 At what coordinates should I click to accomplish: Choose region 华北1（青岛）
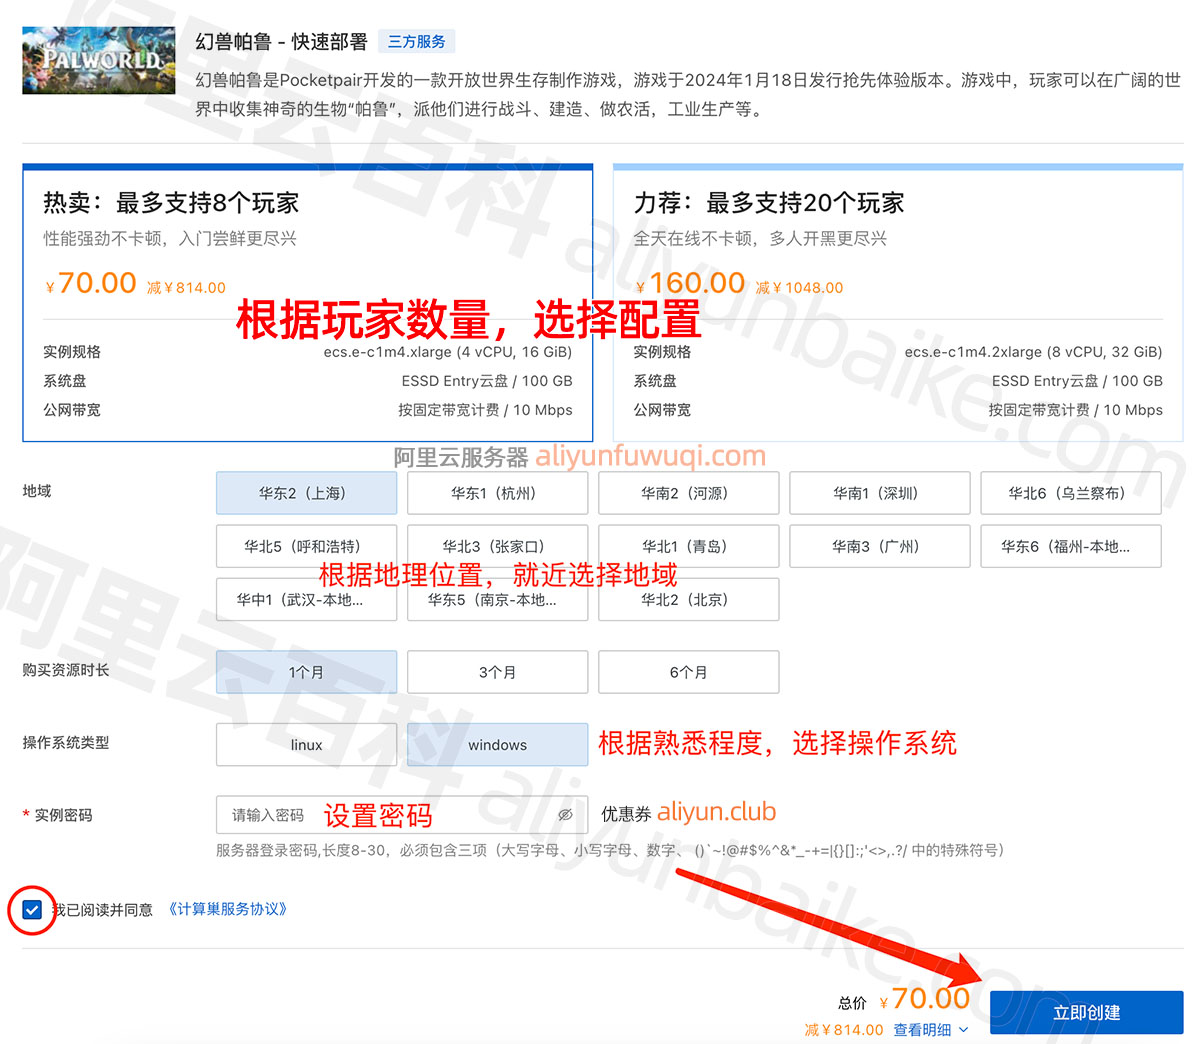point(688,546)
